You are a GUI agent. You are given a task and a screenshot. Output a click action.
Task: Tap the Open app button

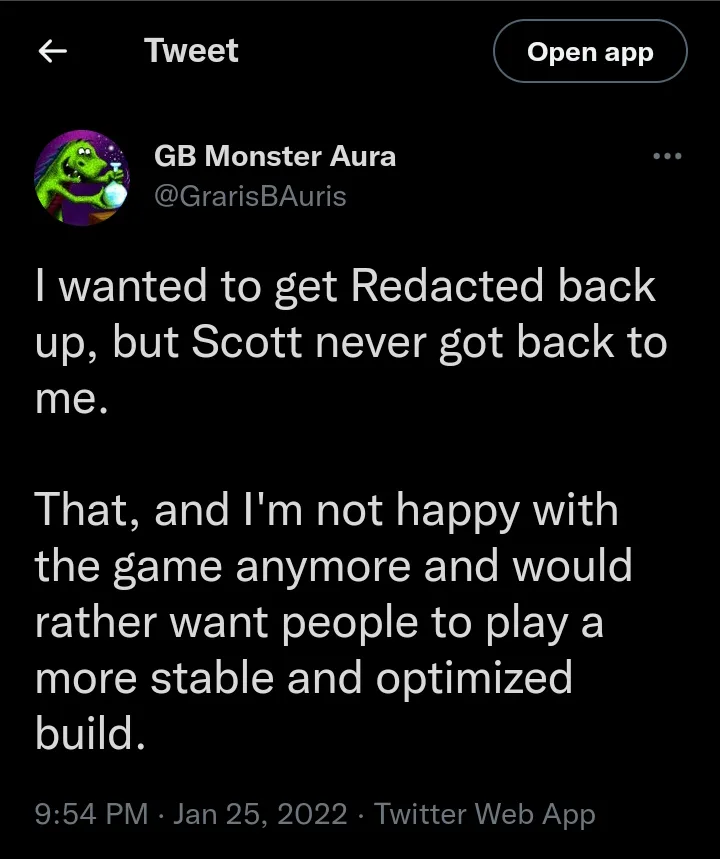click(590, 51)
